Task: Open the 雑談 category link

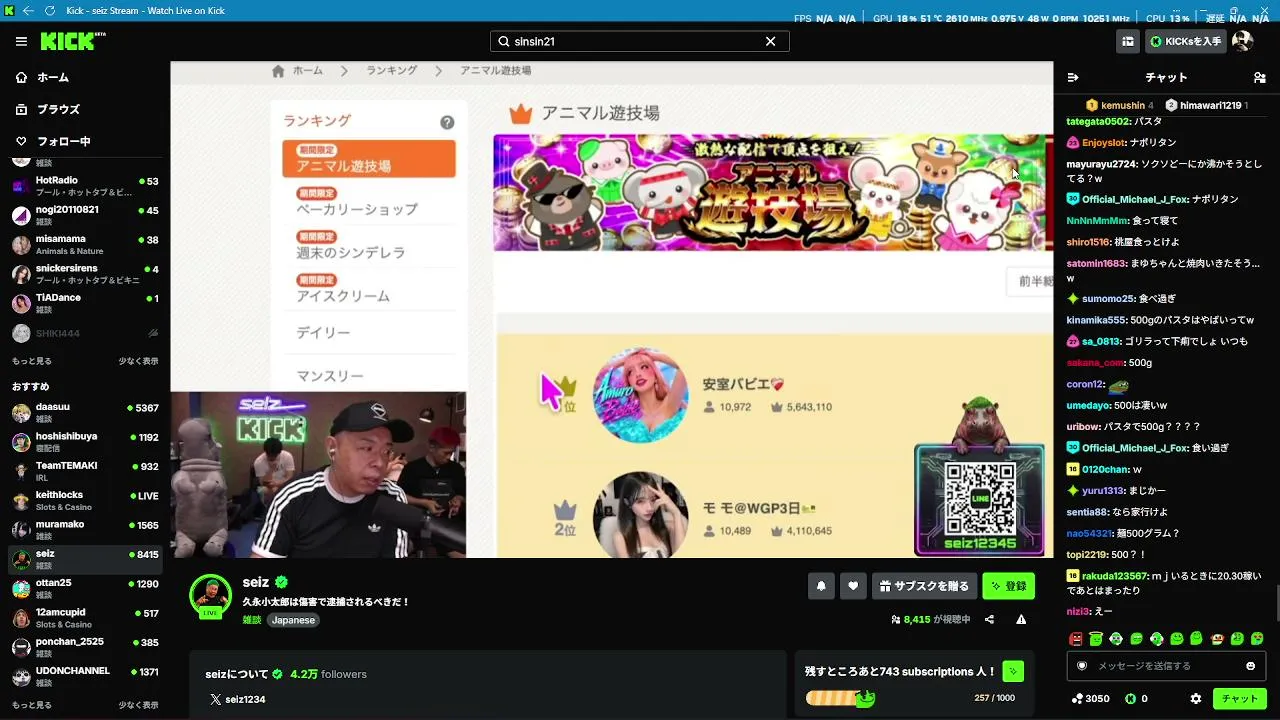Action: (252, 620)
